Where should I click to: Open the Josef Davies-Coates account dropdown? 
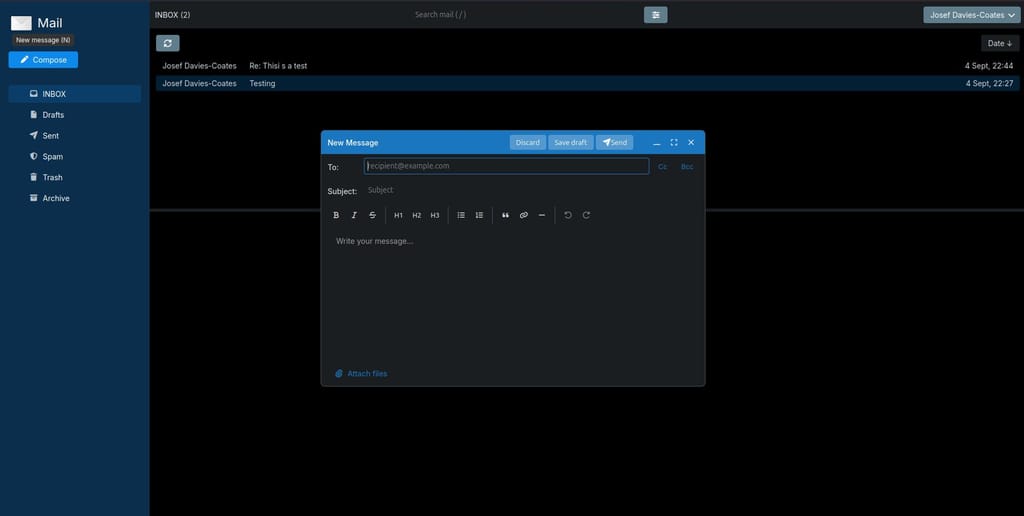pos(972,15)
